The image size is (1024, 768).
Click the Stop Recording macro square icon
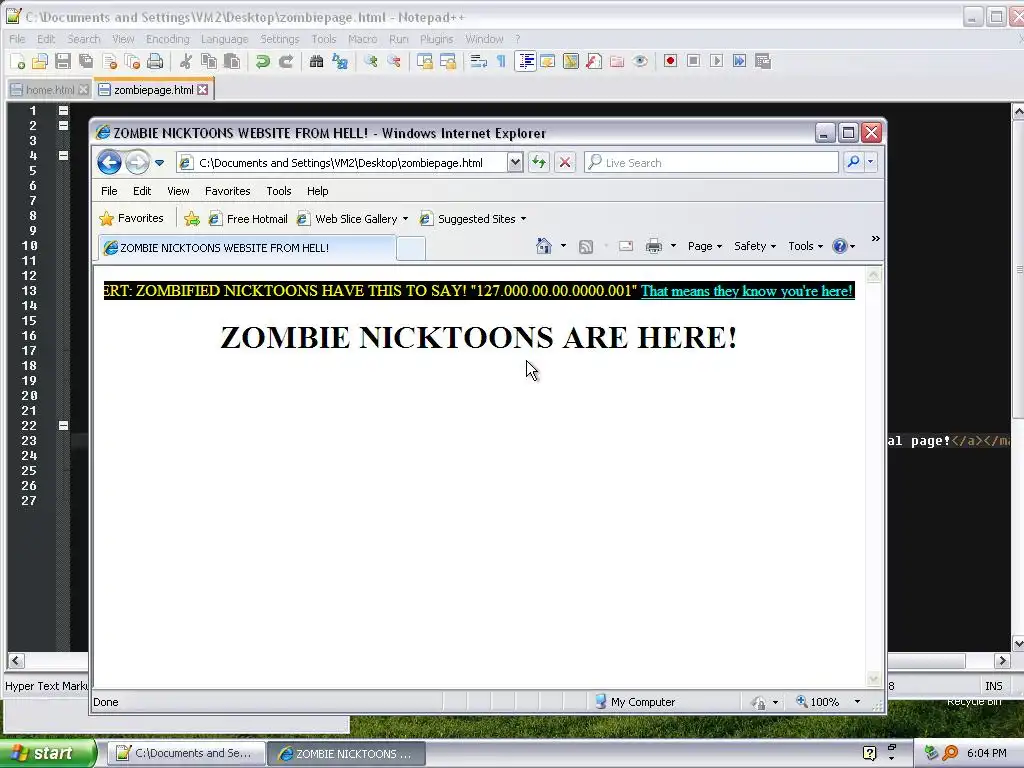(694, 61)
